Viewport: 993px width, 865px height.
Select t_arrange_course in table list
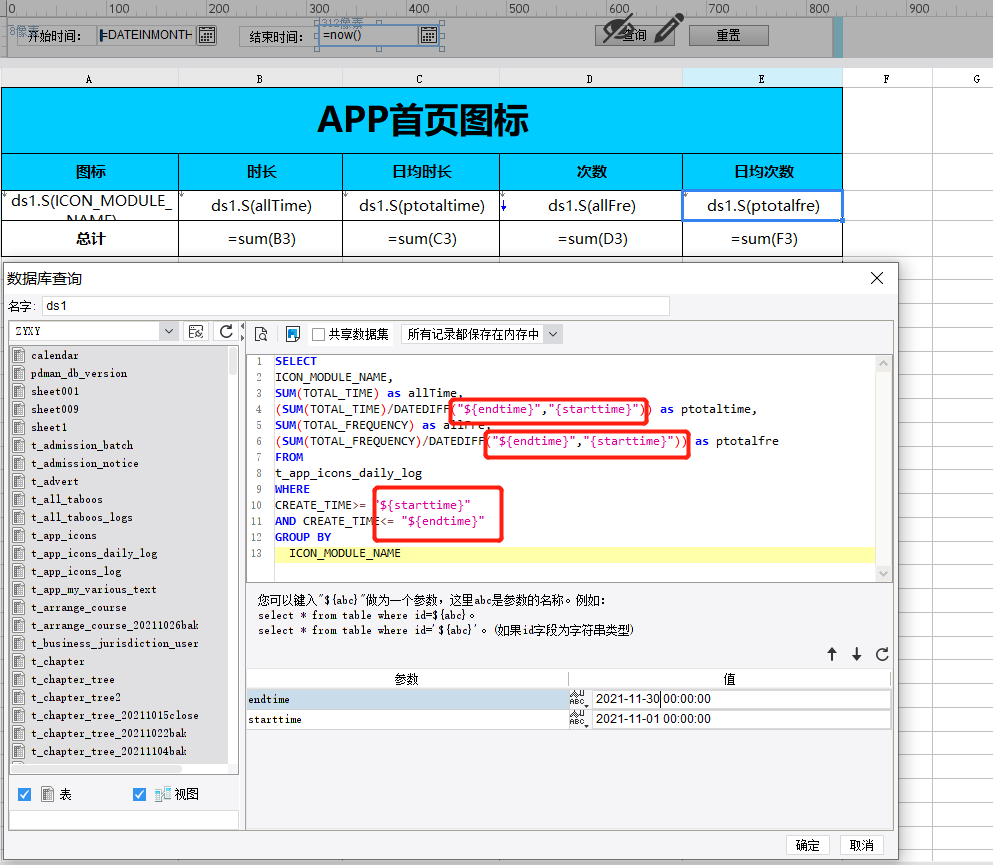pos(79,607)
